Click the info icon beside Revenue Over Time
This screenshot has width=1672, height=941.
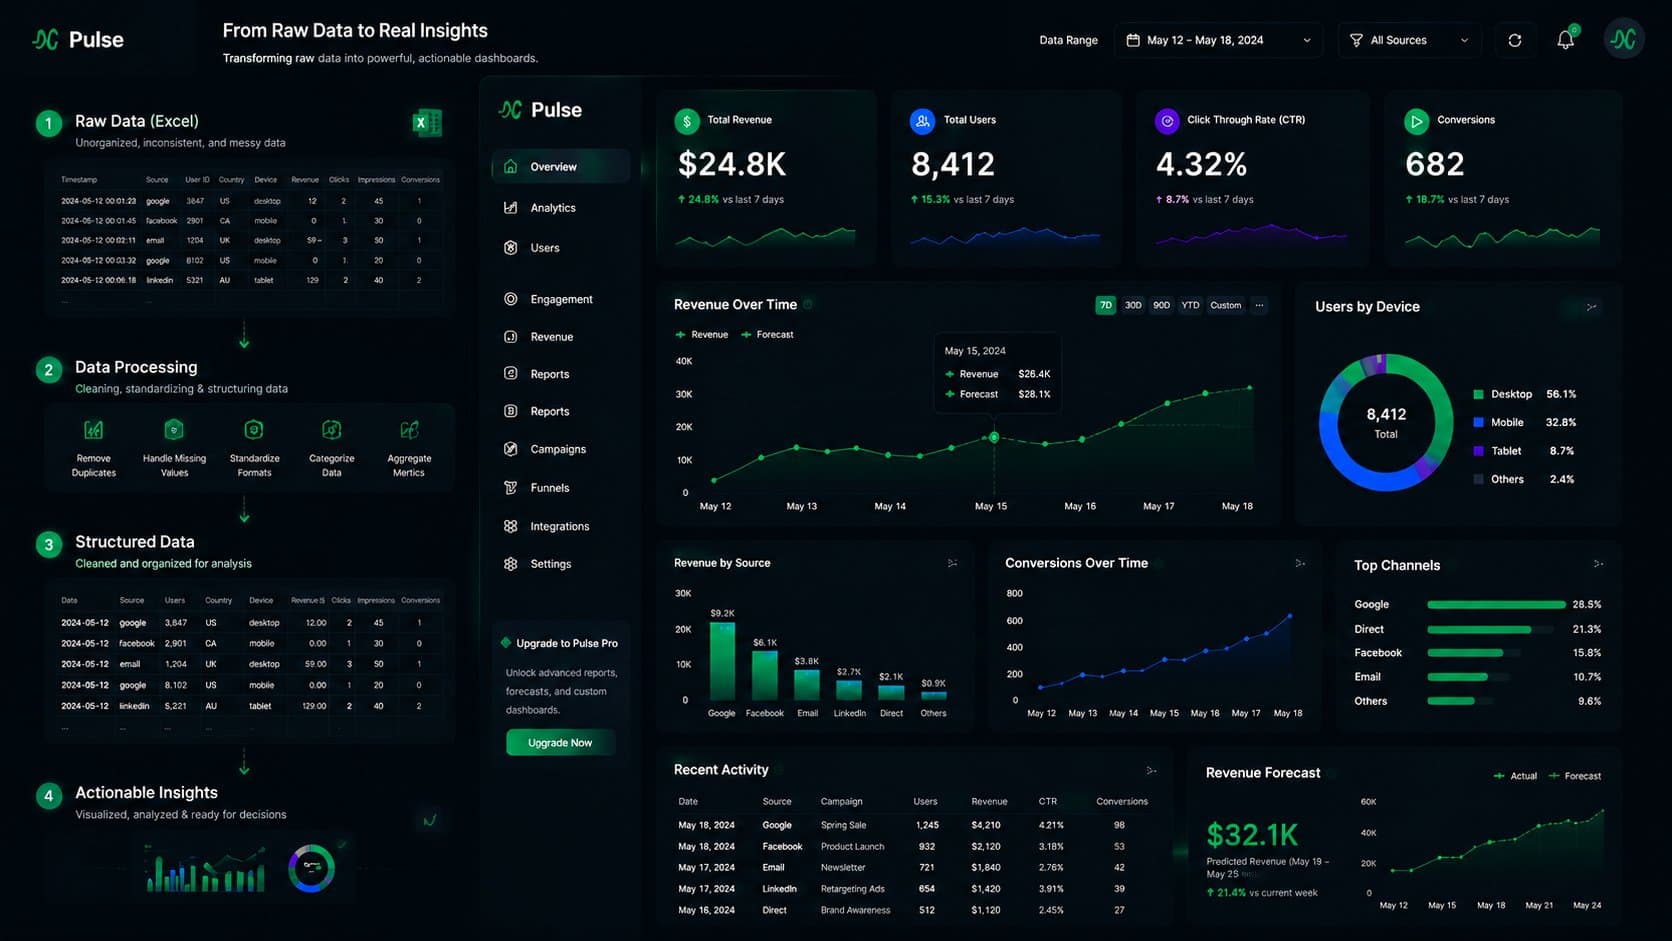pyautogui.click(x=808, y=304)
